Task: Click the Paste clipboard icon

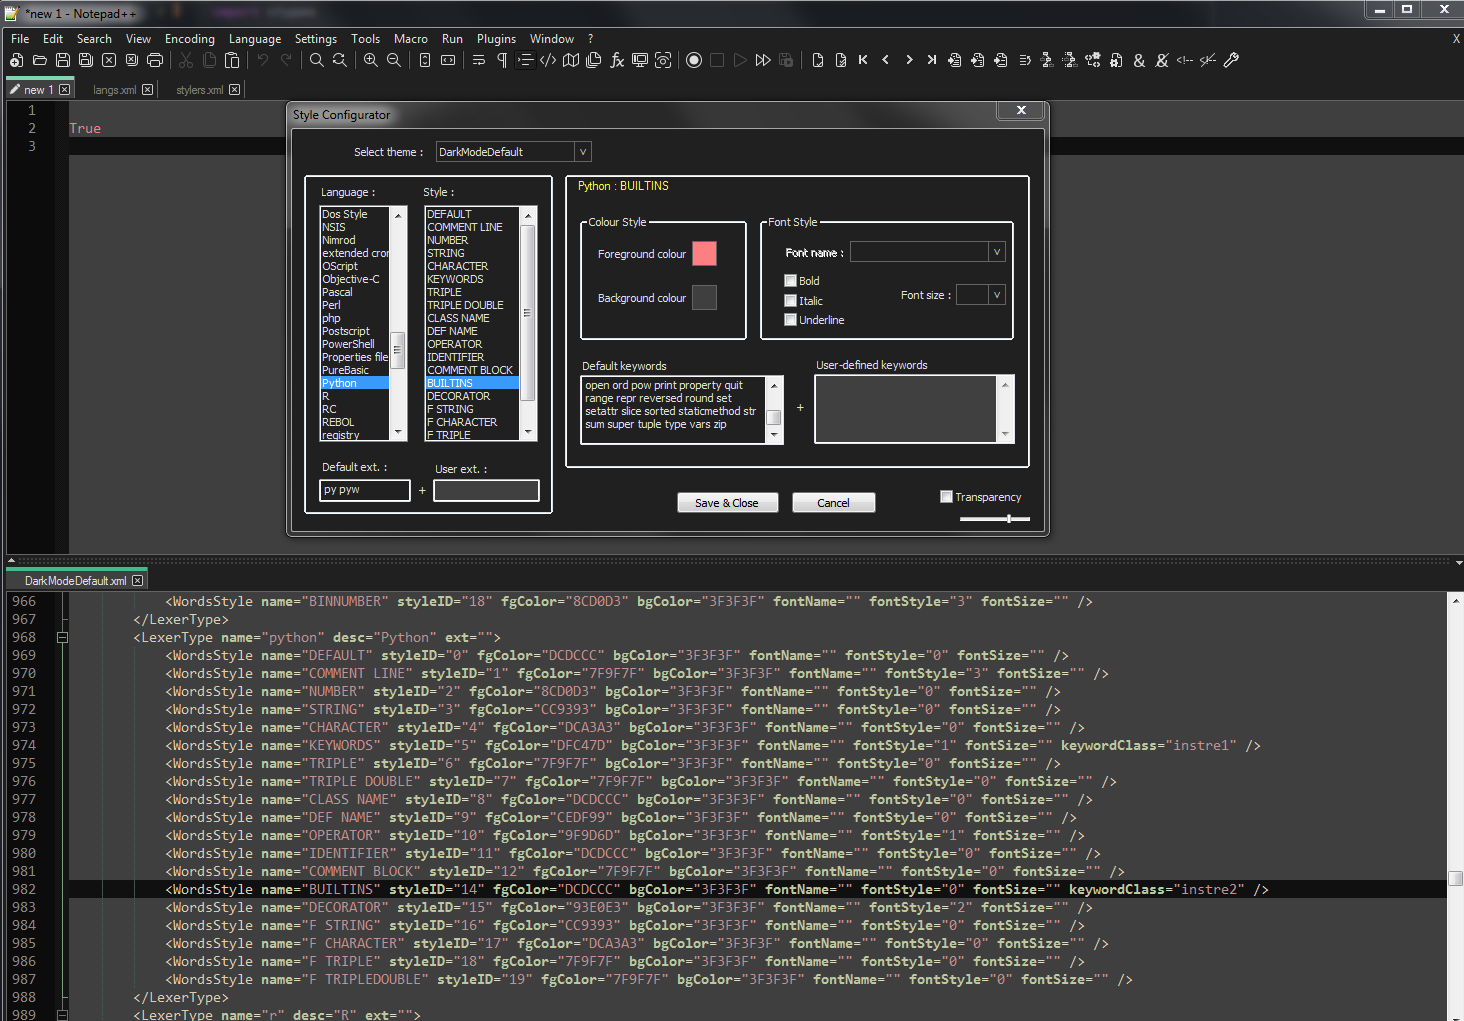Action: [232, 60]
